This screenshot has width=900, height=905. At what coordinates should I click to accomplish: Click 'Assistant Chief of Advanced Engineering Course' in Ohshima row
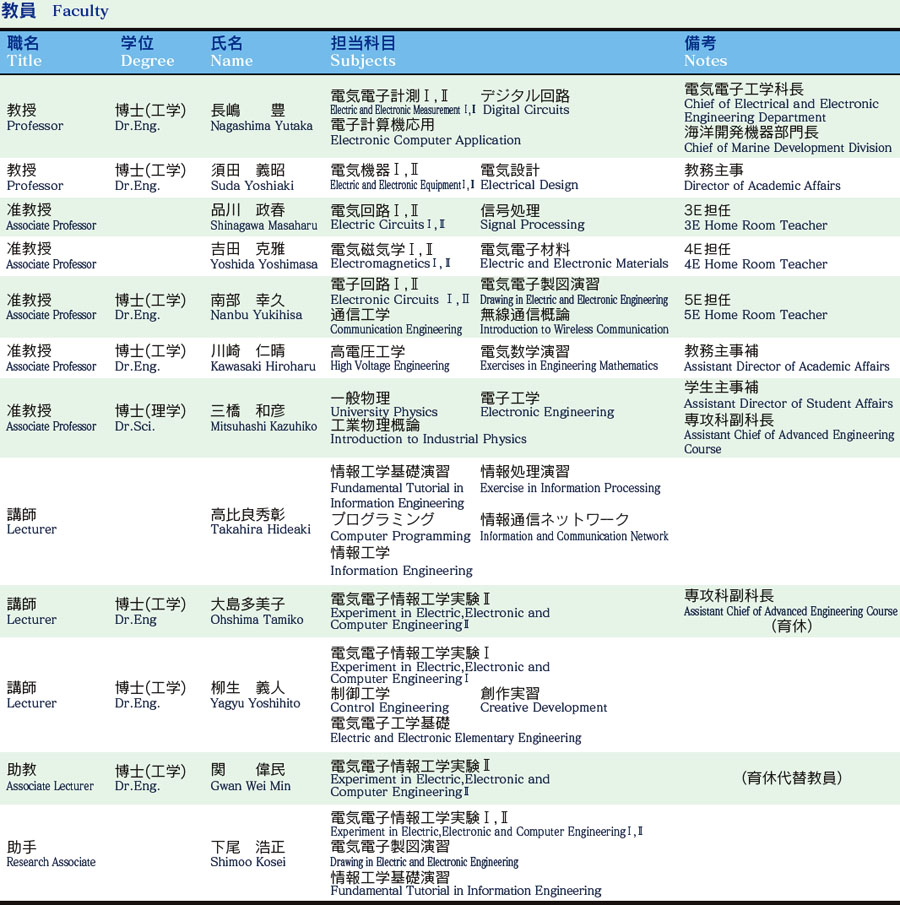coord(791,612)
